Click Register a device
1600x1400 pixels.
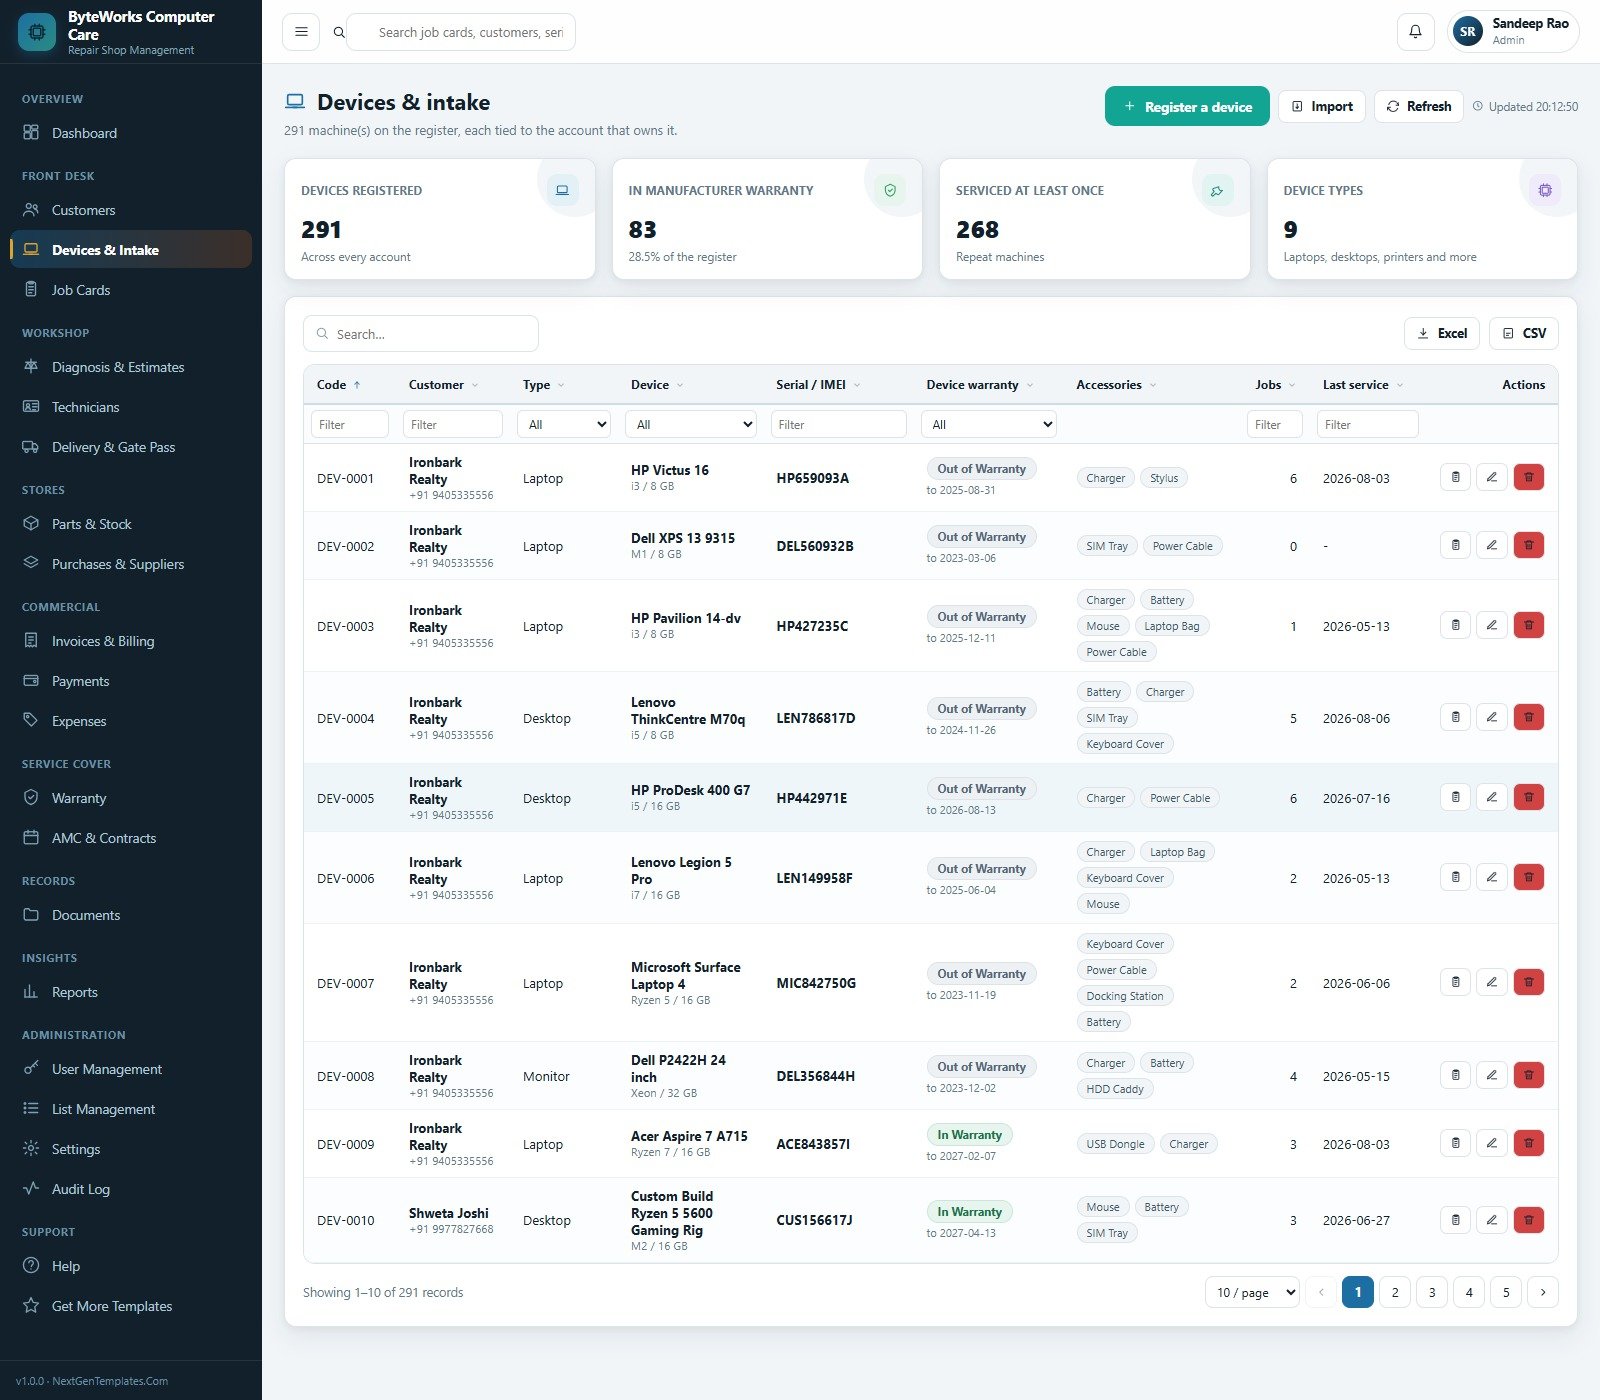pos(1187,106)
